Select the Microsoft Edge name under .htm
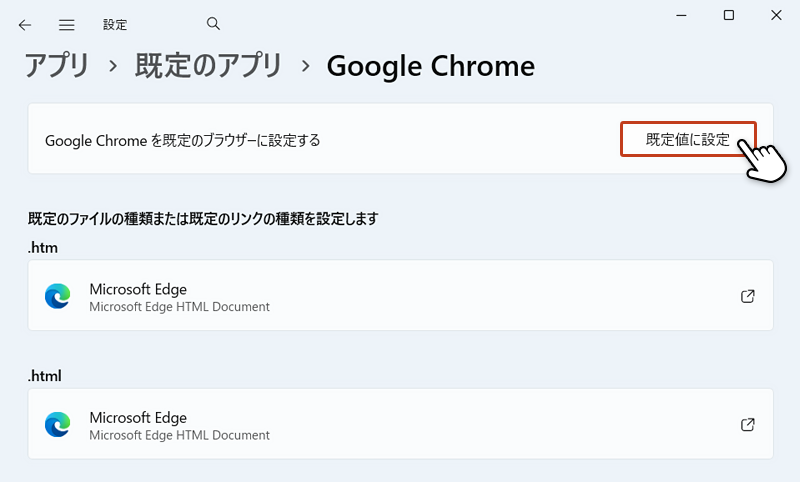 coord(138,289)
